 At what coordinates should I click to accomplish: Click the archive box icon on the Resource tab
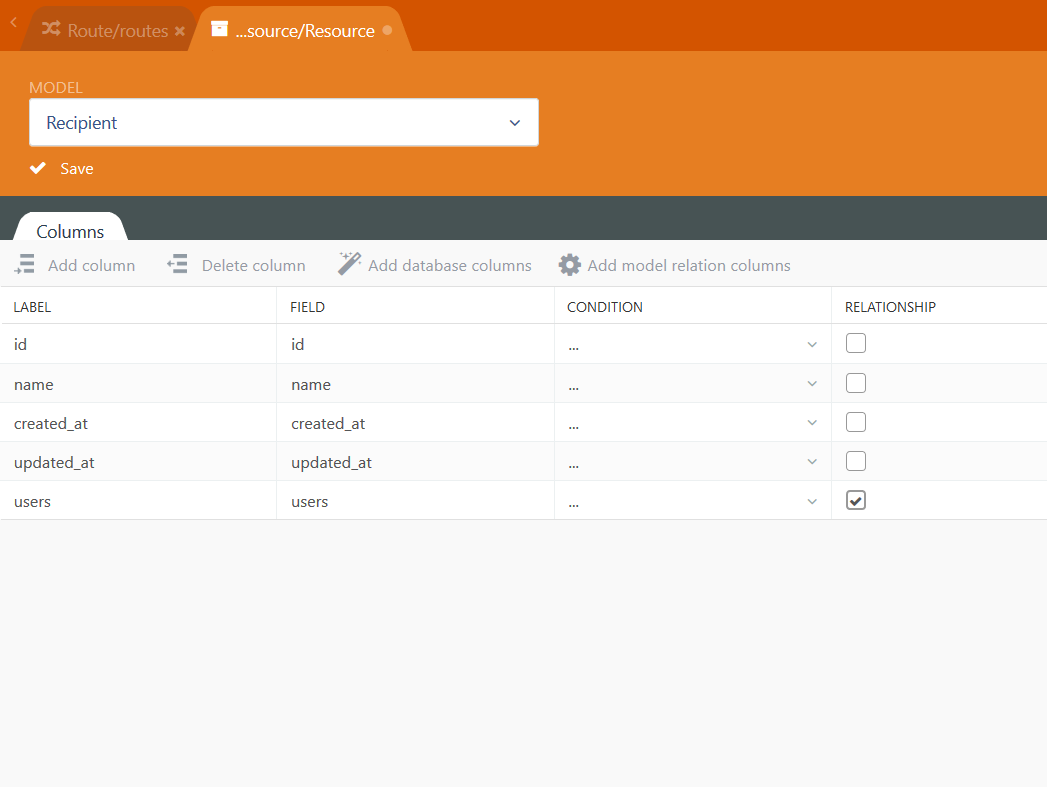[220, 29]
